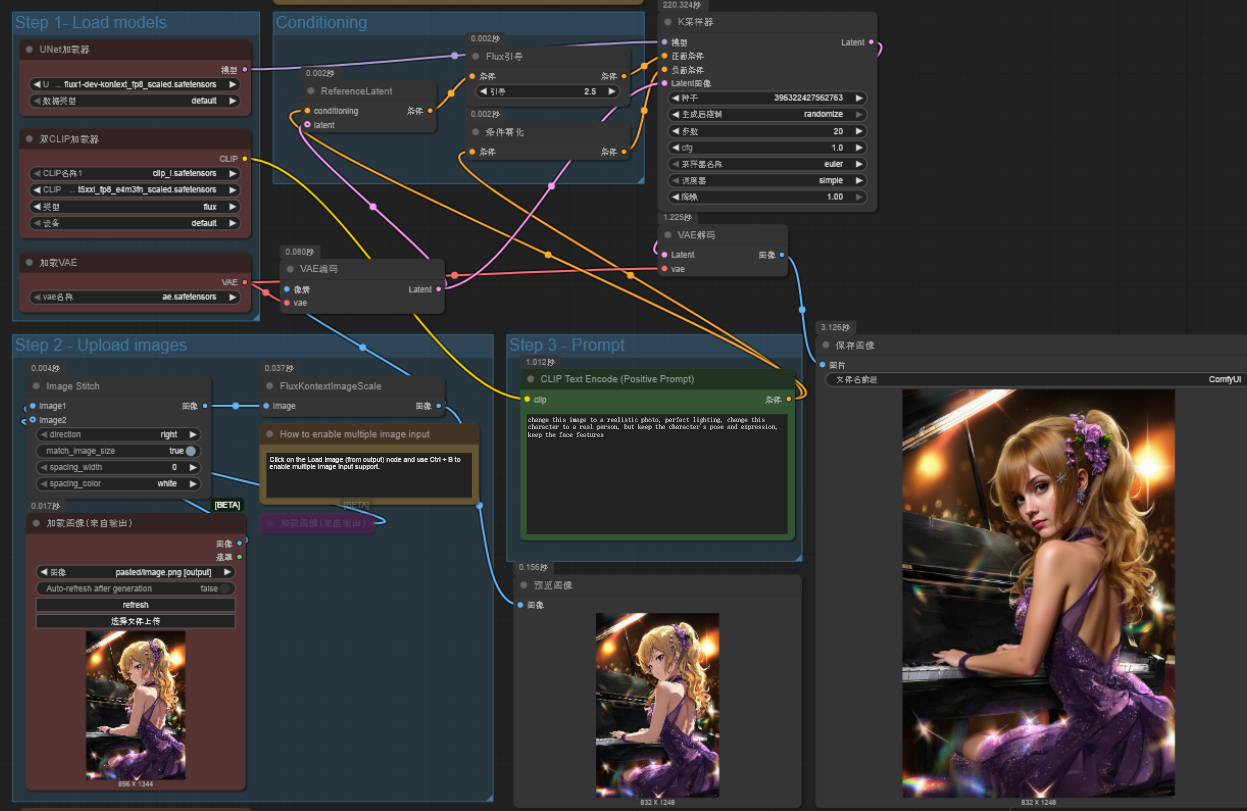Select the 'Step 3 - Prompt' group title

[x=567, y=345]
